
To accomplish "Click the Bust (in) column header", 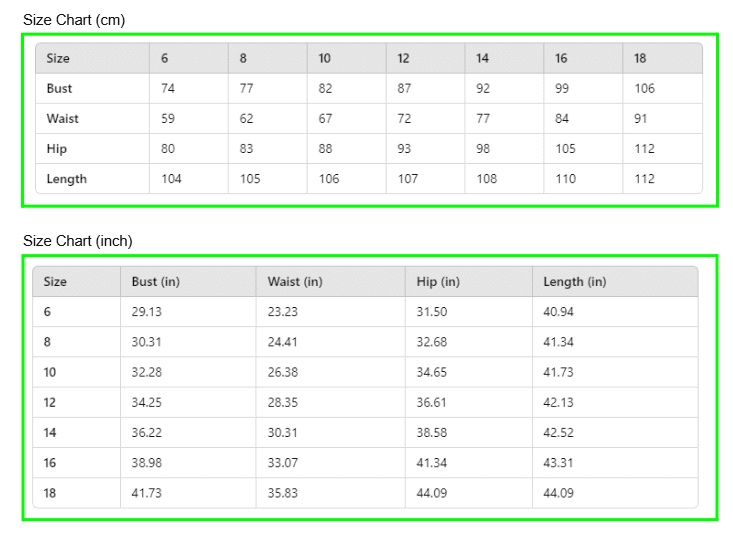I will 156,282.
